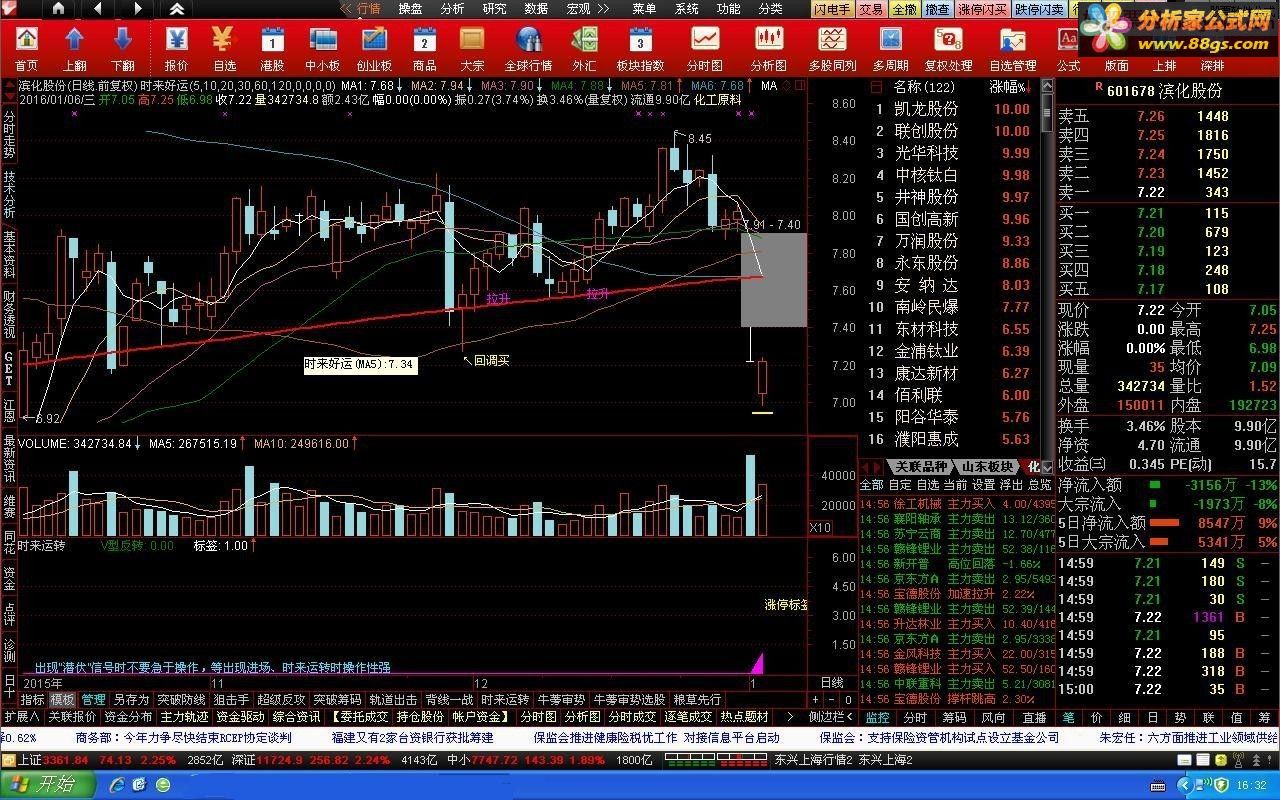Select the 时来运转 indicator tab
Viewport: 1280px width, 800px height.
pos(505,700)
